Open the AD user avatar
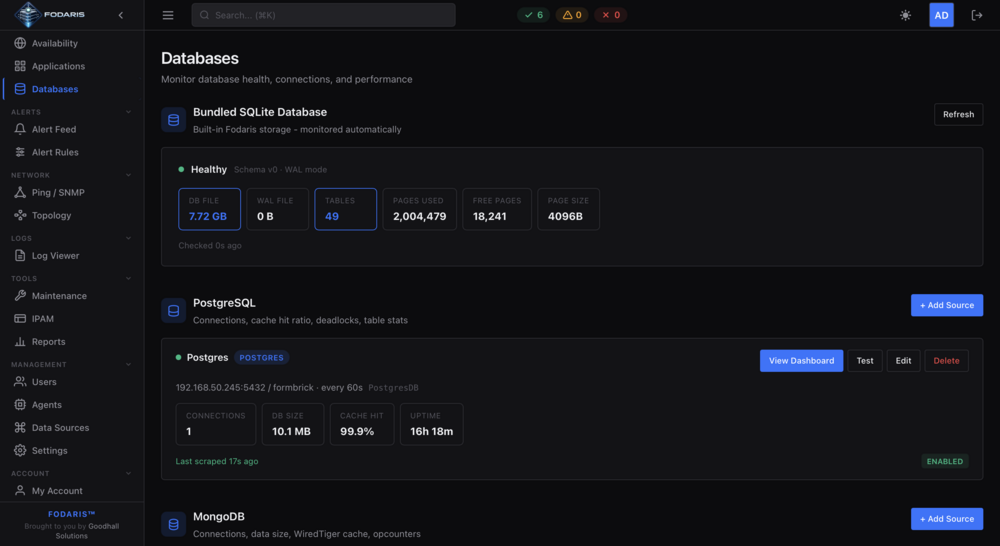 tap(941, 15)
